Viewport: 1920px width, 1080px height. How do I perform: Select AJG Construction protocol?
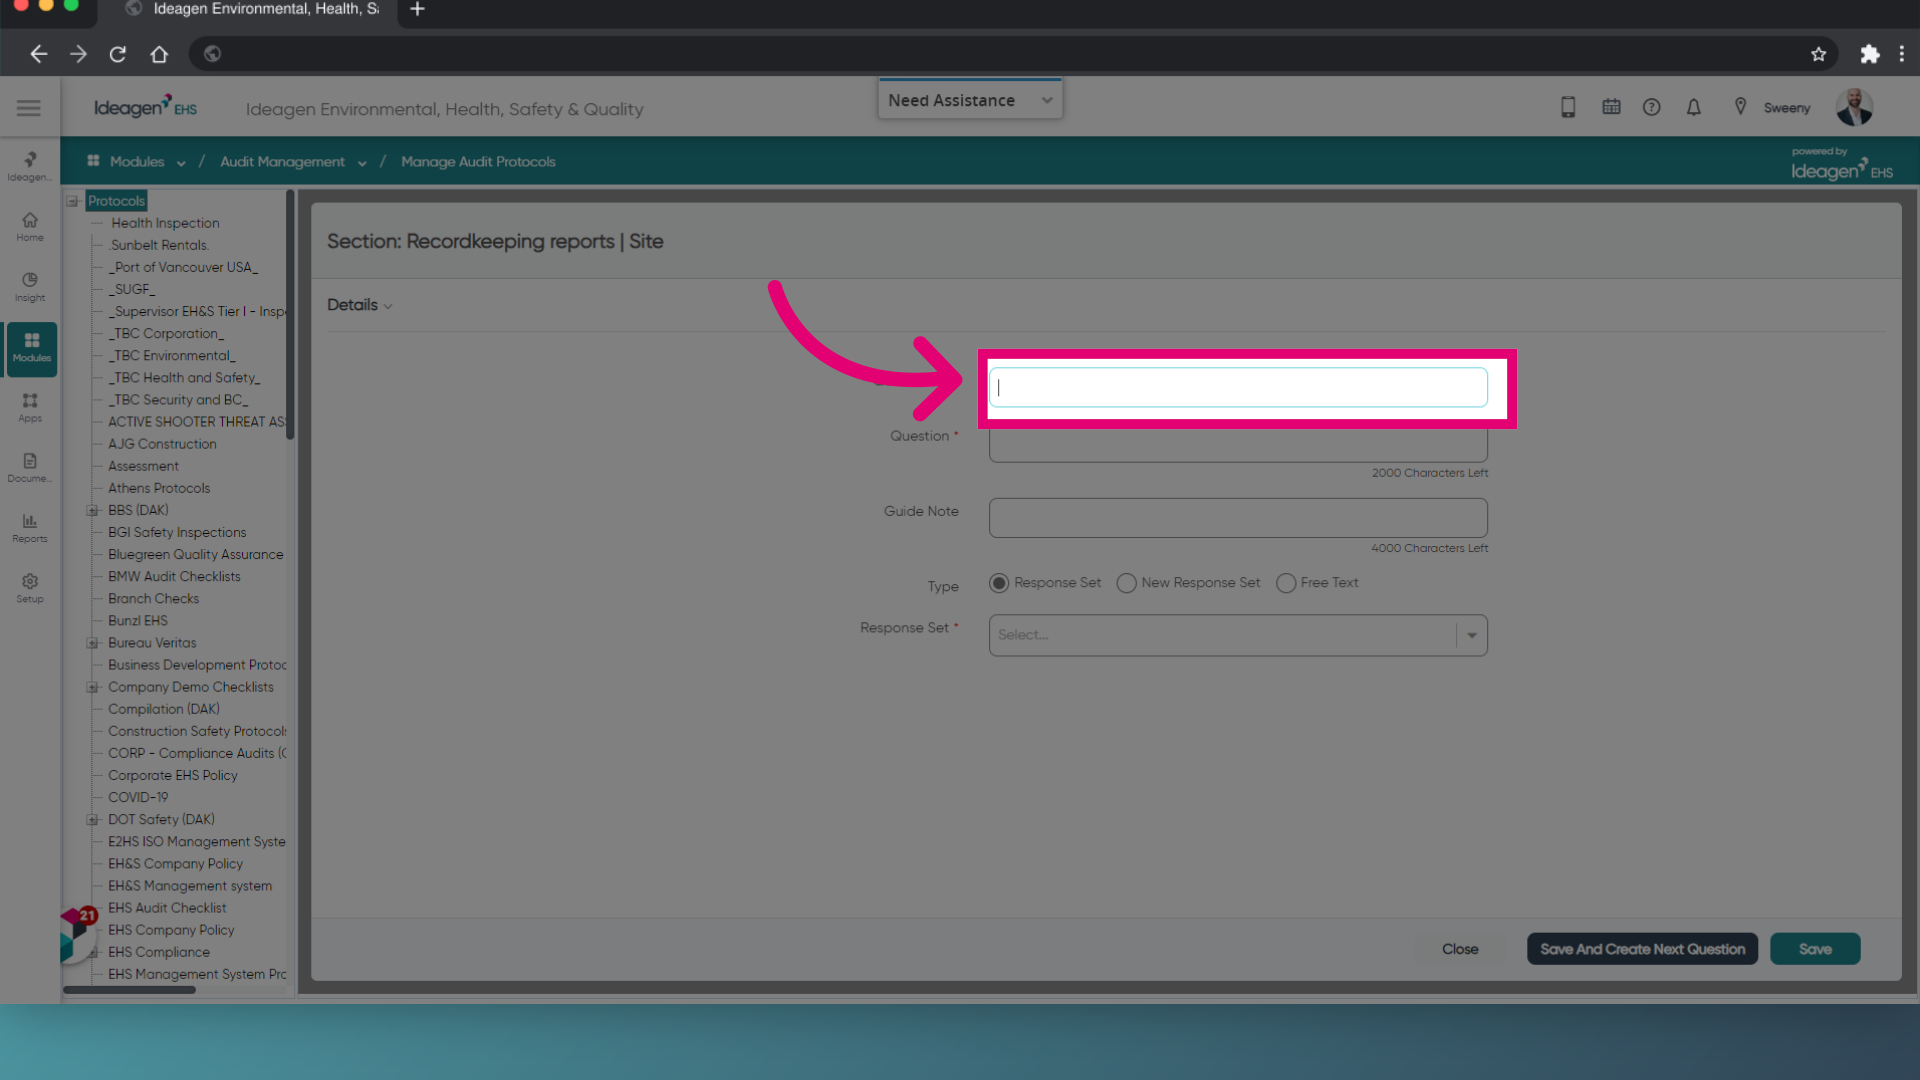pyautogui.click(x=162, y=444)
